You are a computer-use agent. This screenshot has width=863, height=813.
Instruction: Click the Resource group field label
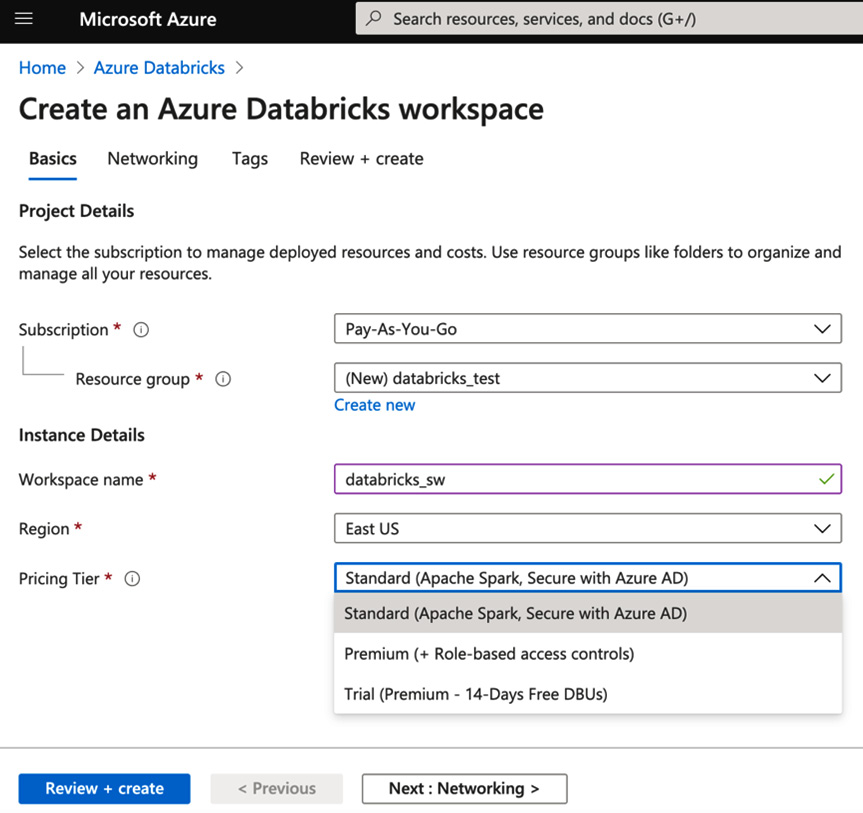(133, 379)
